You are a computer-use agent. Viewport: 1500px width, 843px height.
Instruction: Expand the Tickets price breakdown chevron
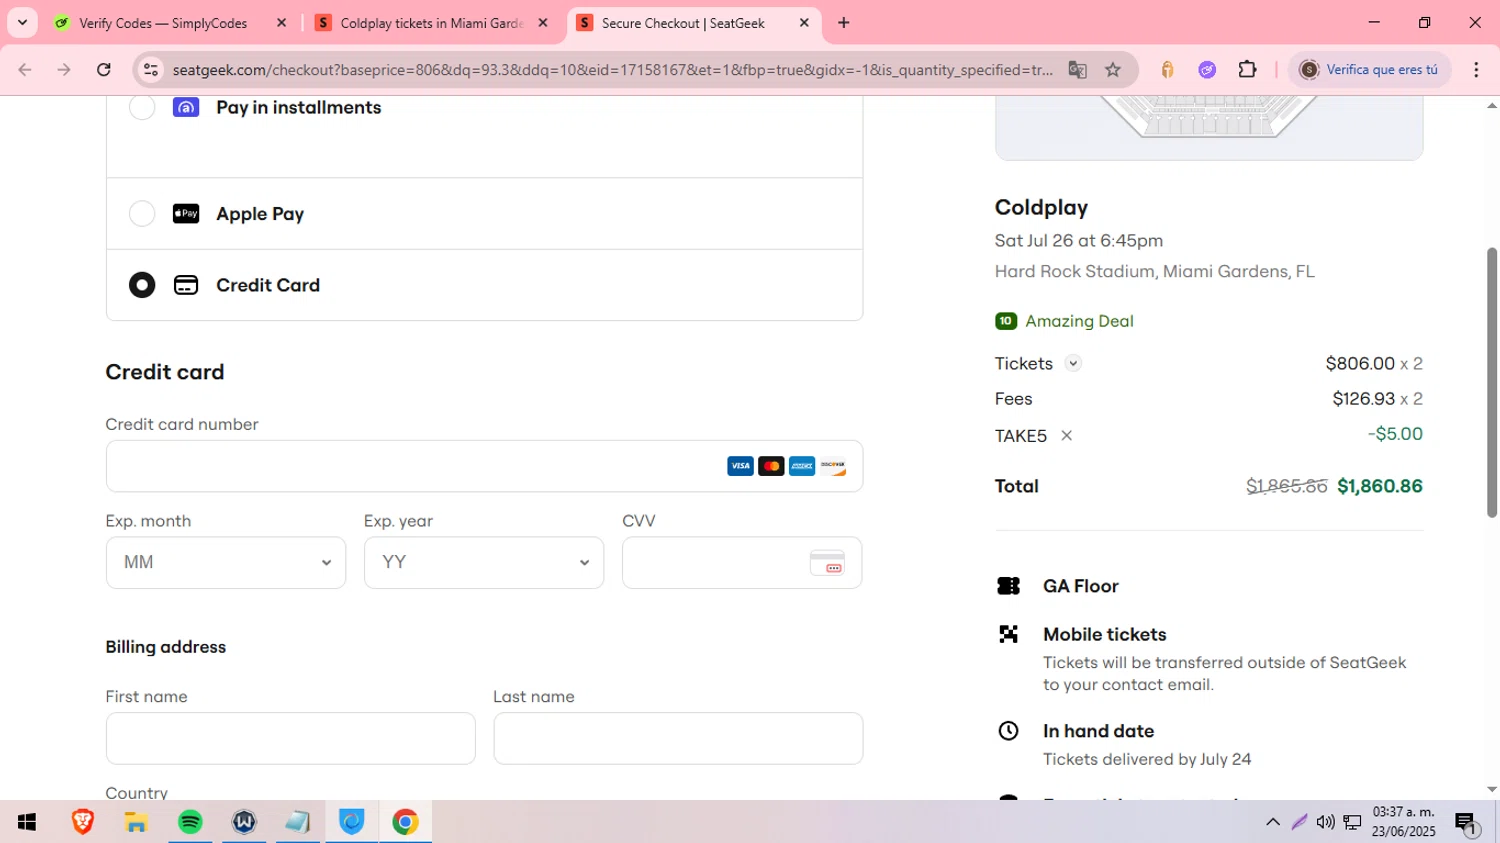click(1073, 364)
